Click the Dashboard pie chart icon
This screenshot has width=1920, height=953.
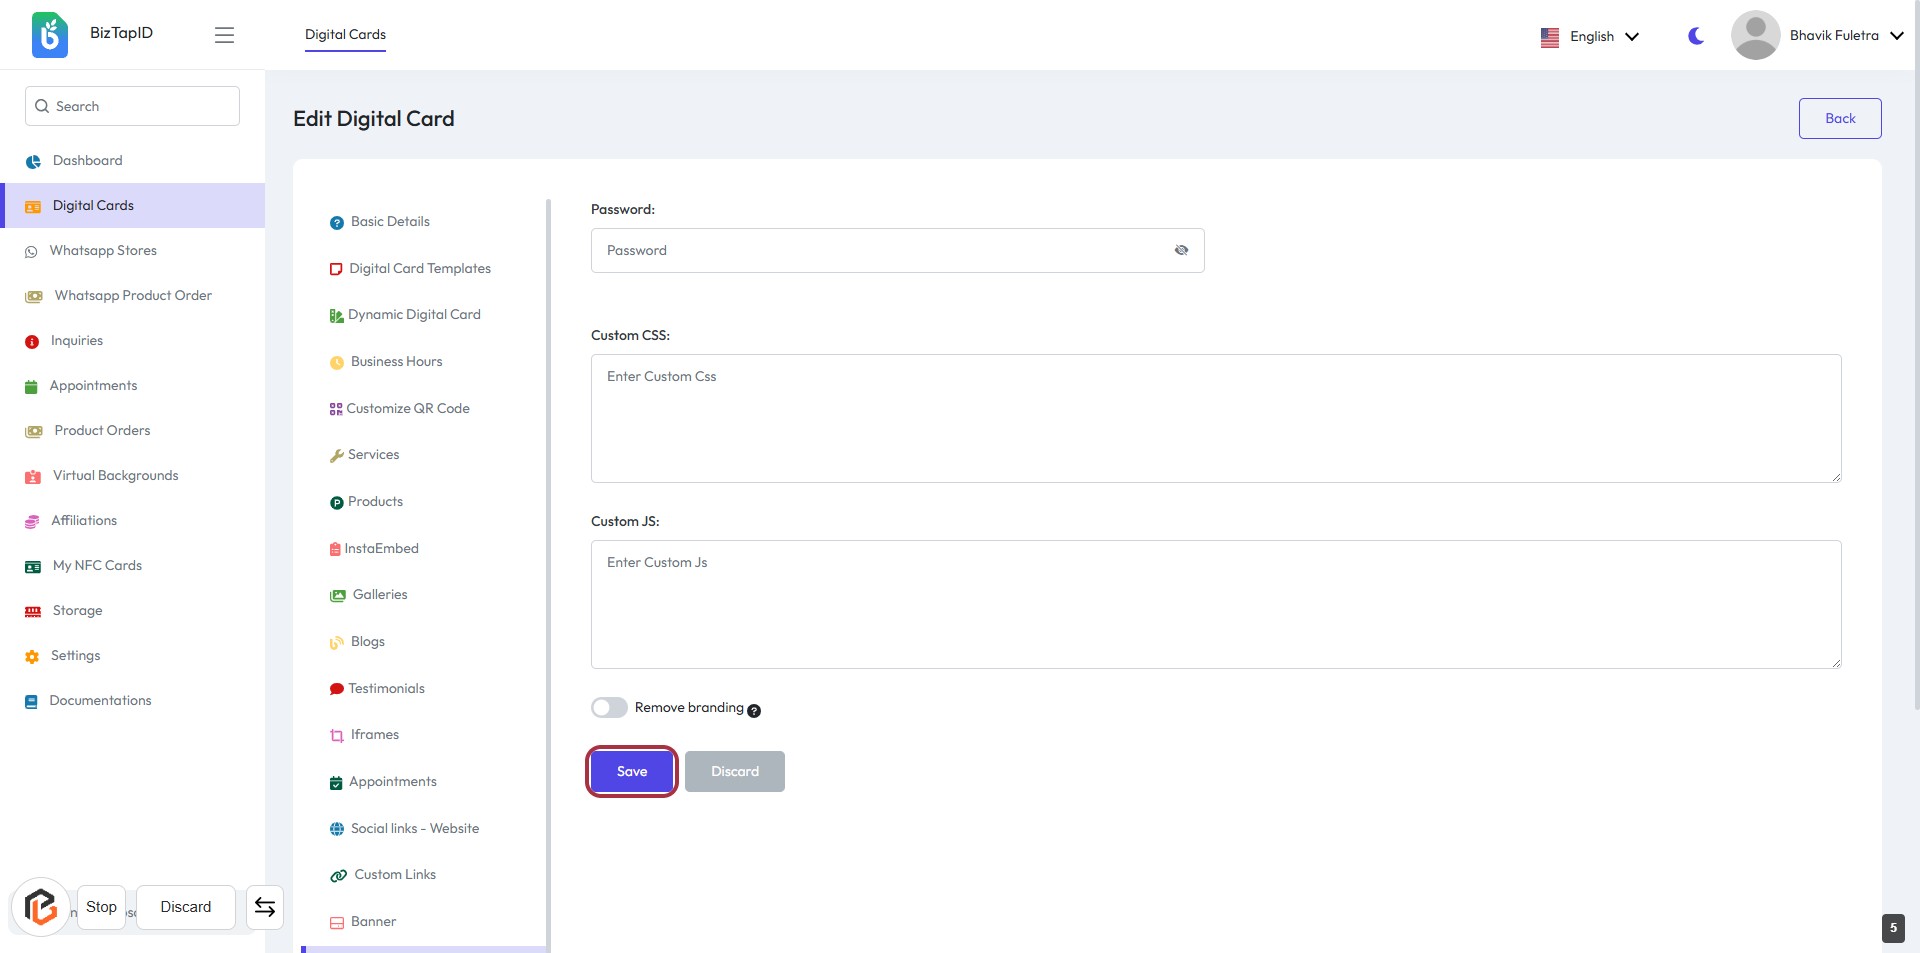33,161
